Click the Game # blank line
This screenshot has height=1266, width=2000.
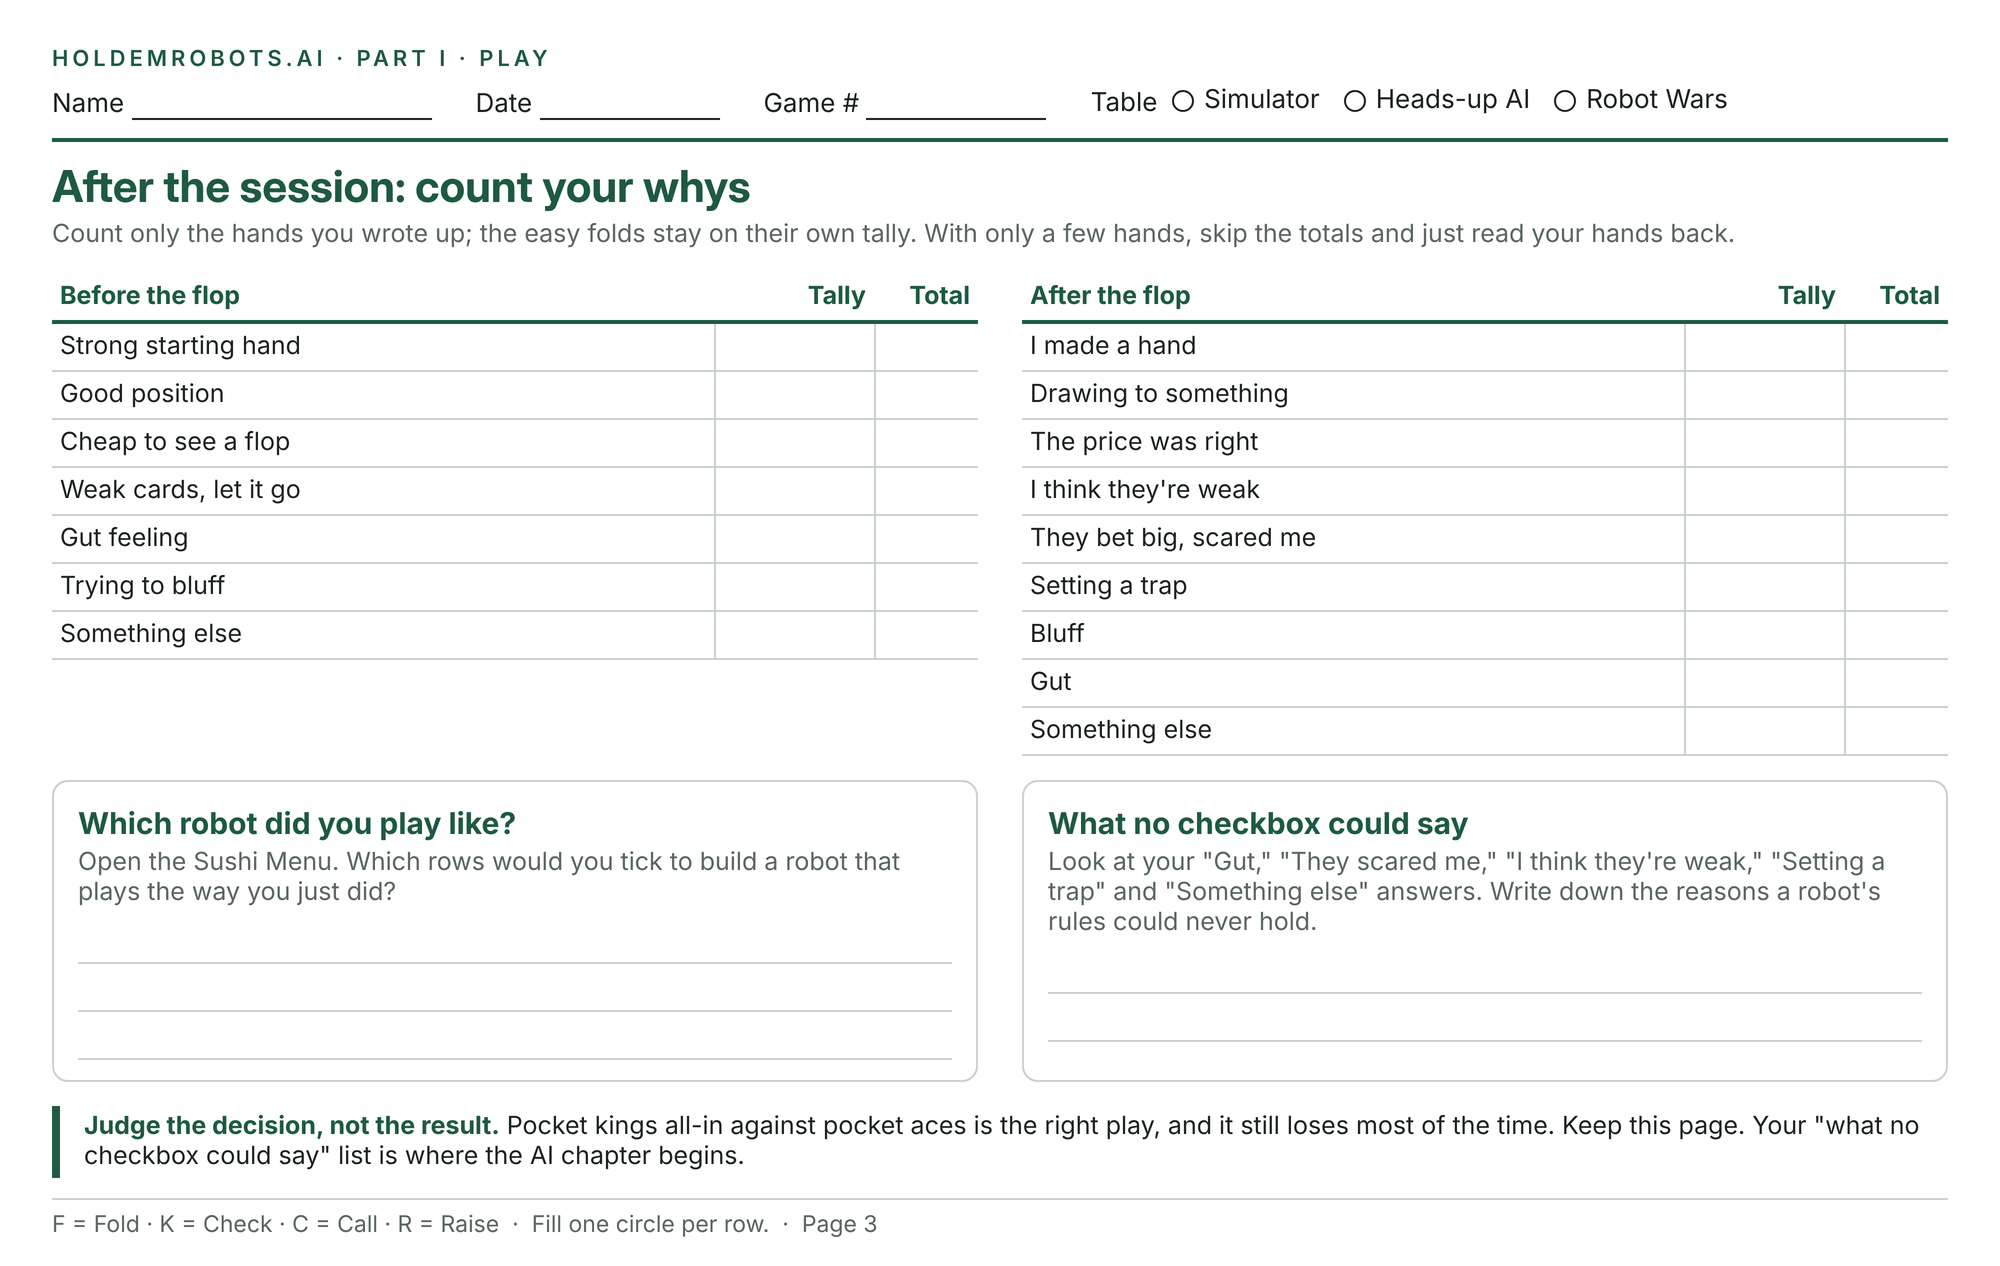pos(956,104)
